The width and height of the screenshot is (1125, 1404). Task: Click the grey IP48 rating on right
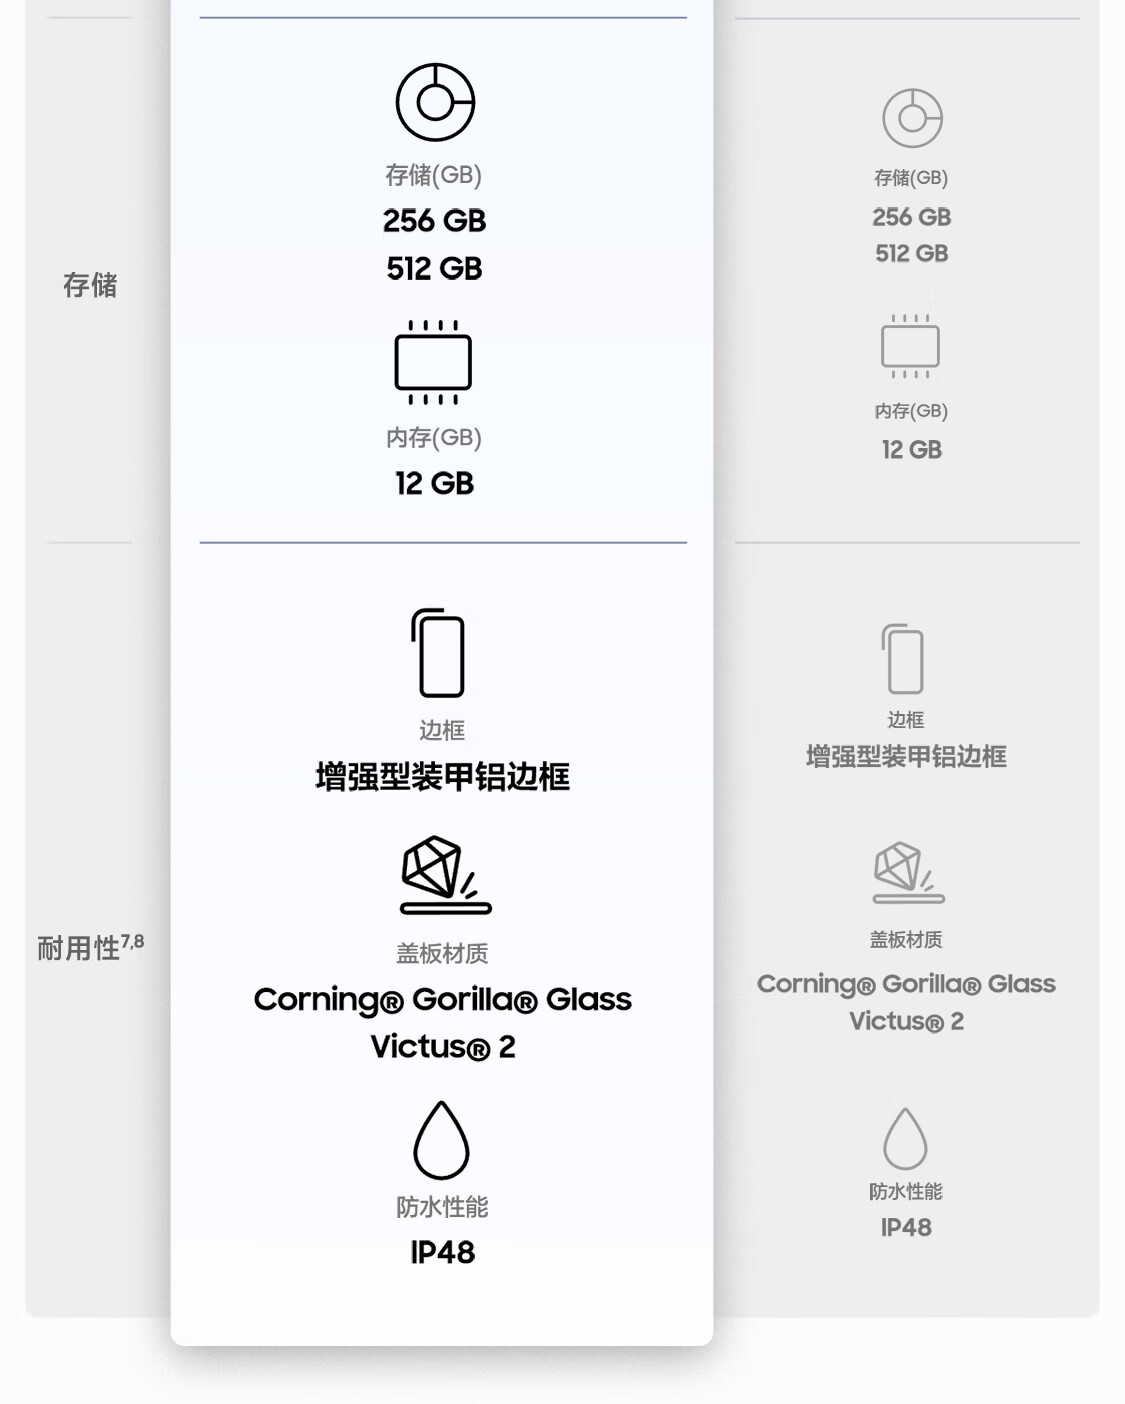click(906, 1228)
